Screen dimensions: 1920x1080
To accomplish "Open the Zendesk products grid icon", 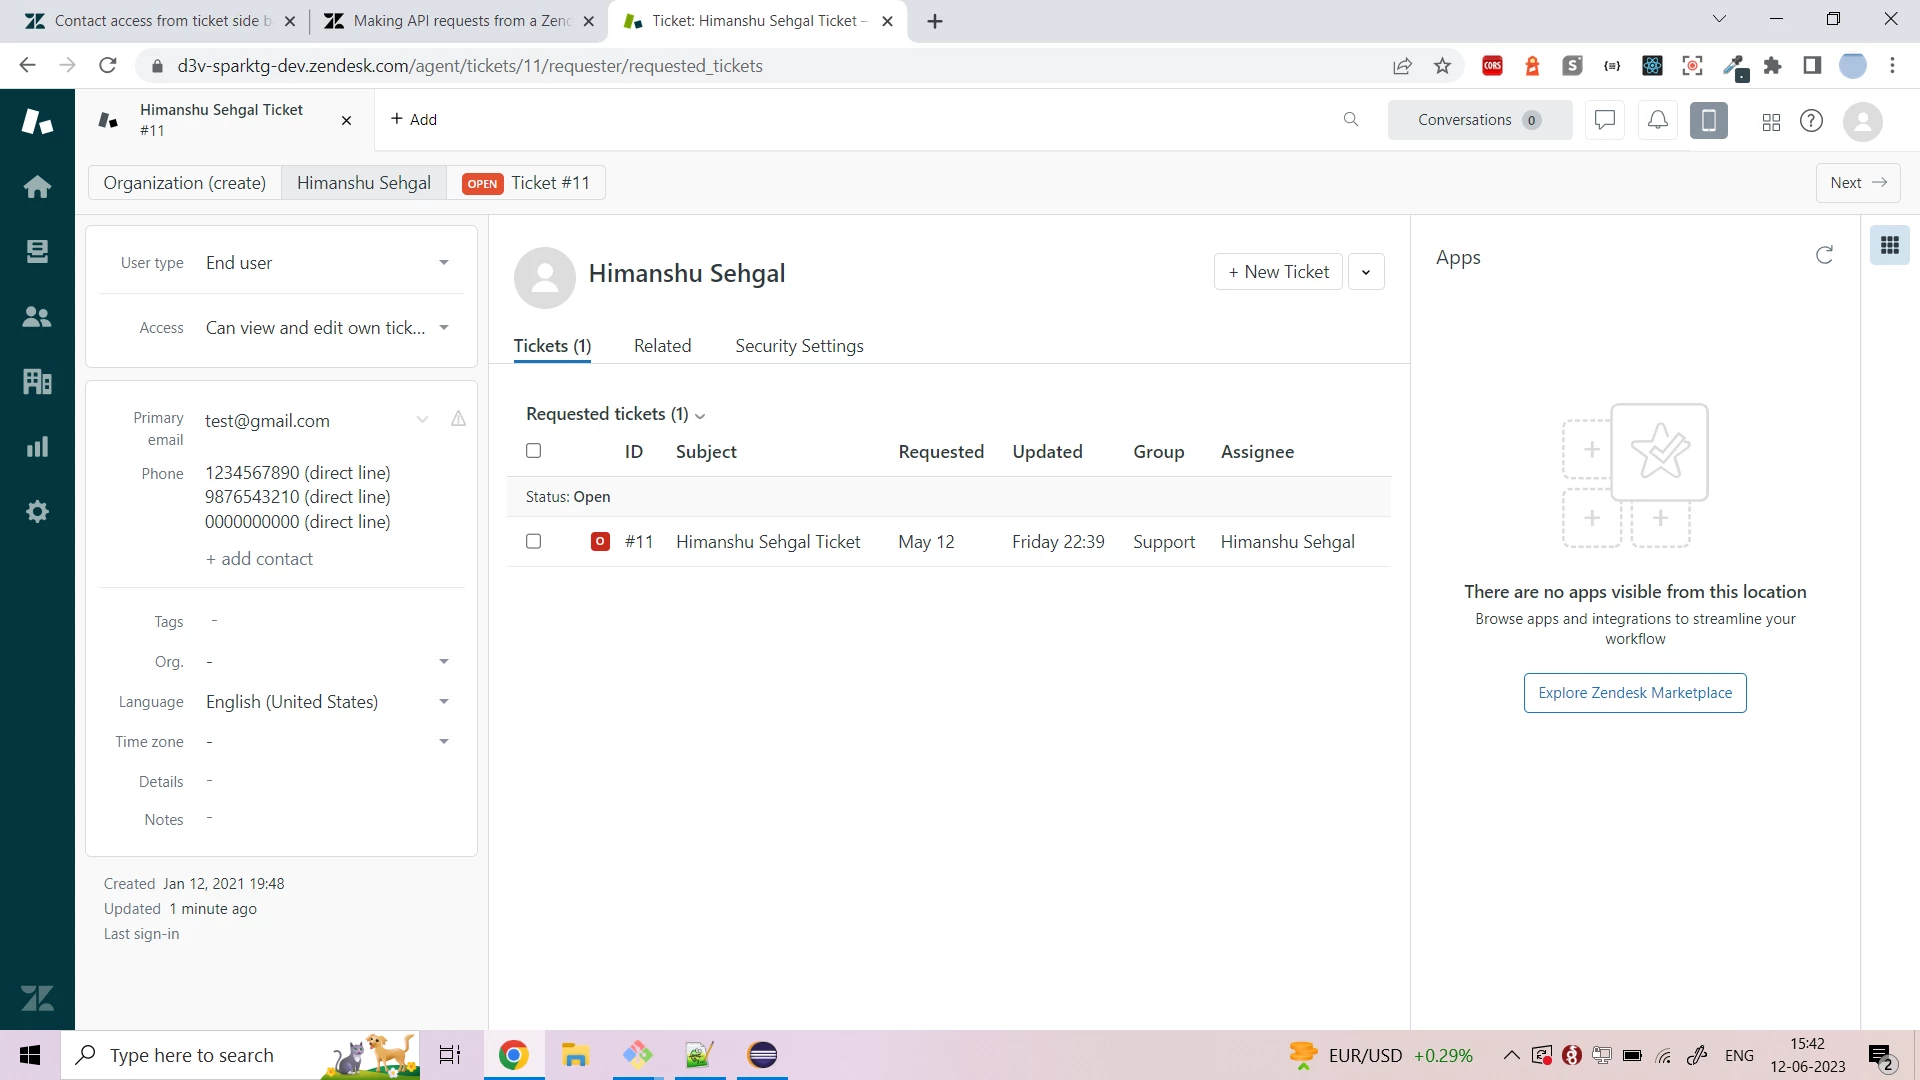I will (1771, 121).
